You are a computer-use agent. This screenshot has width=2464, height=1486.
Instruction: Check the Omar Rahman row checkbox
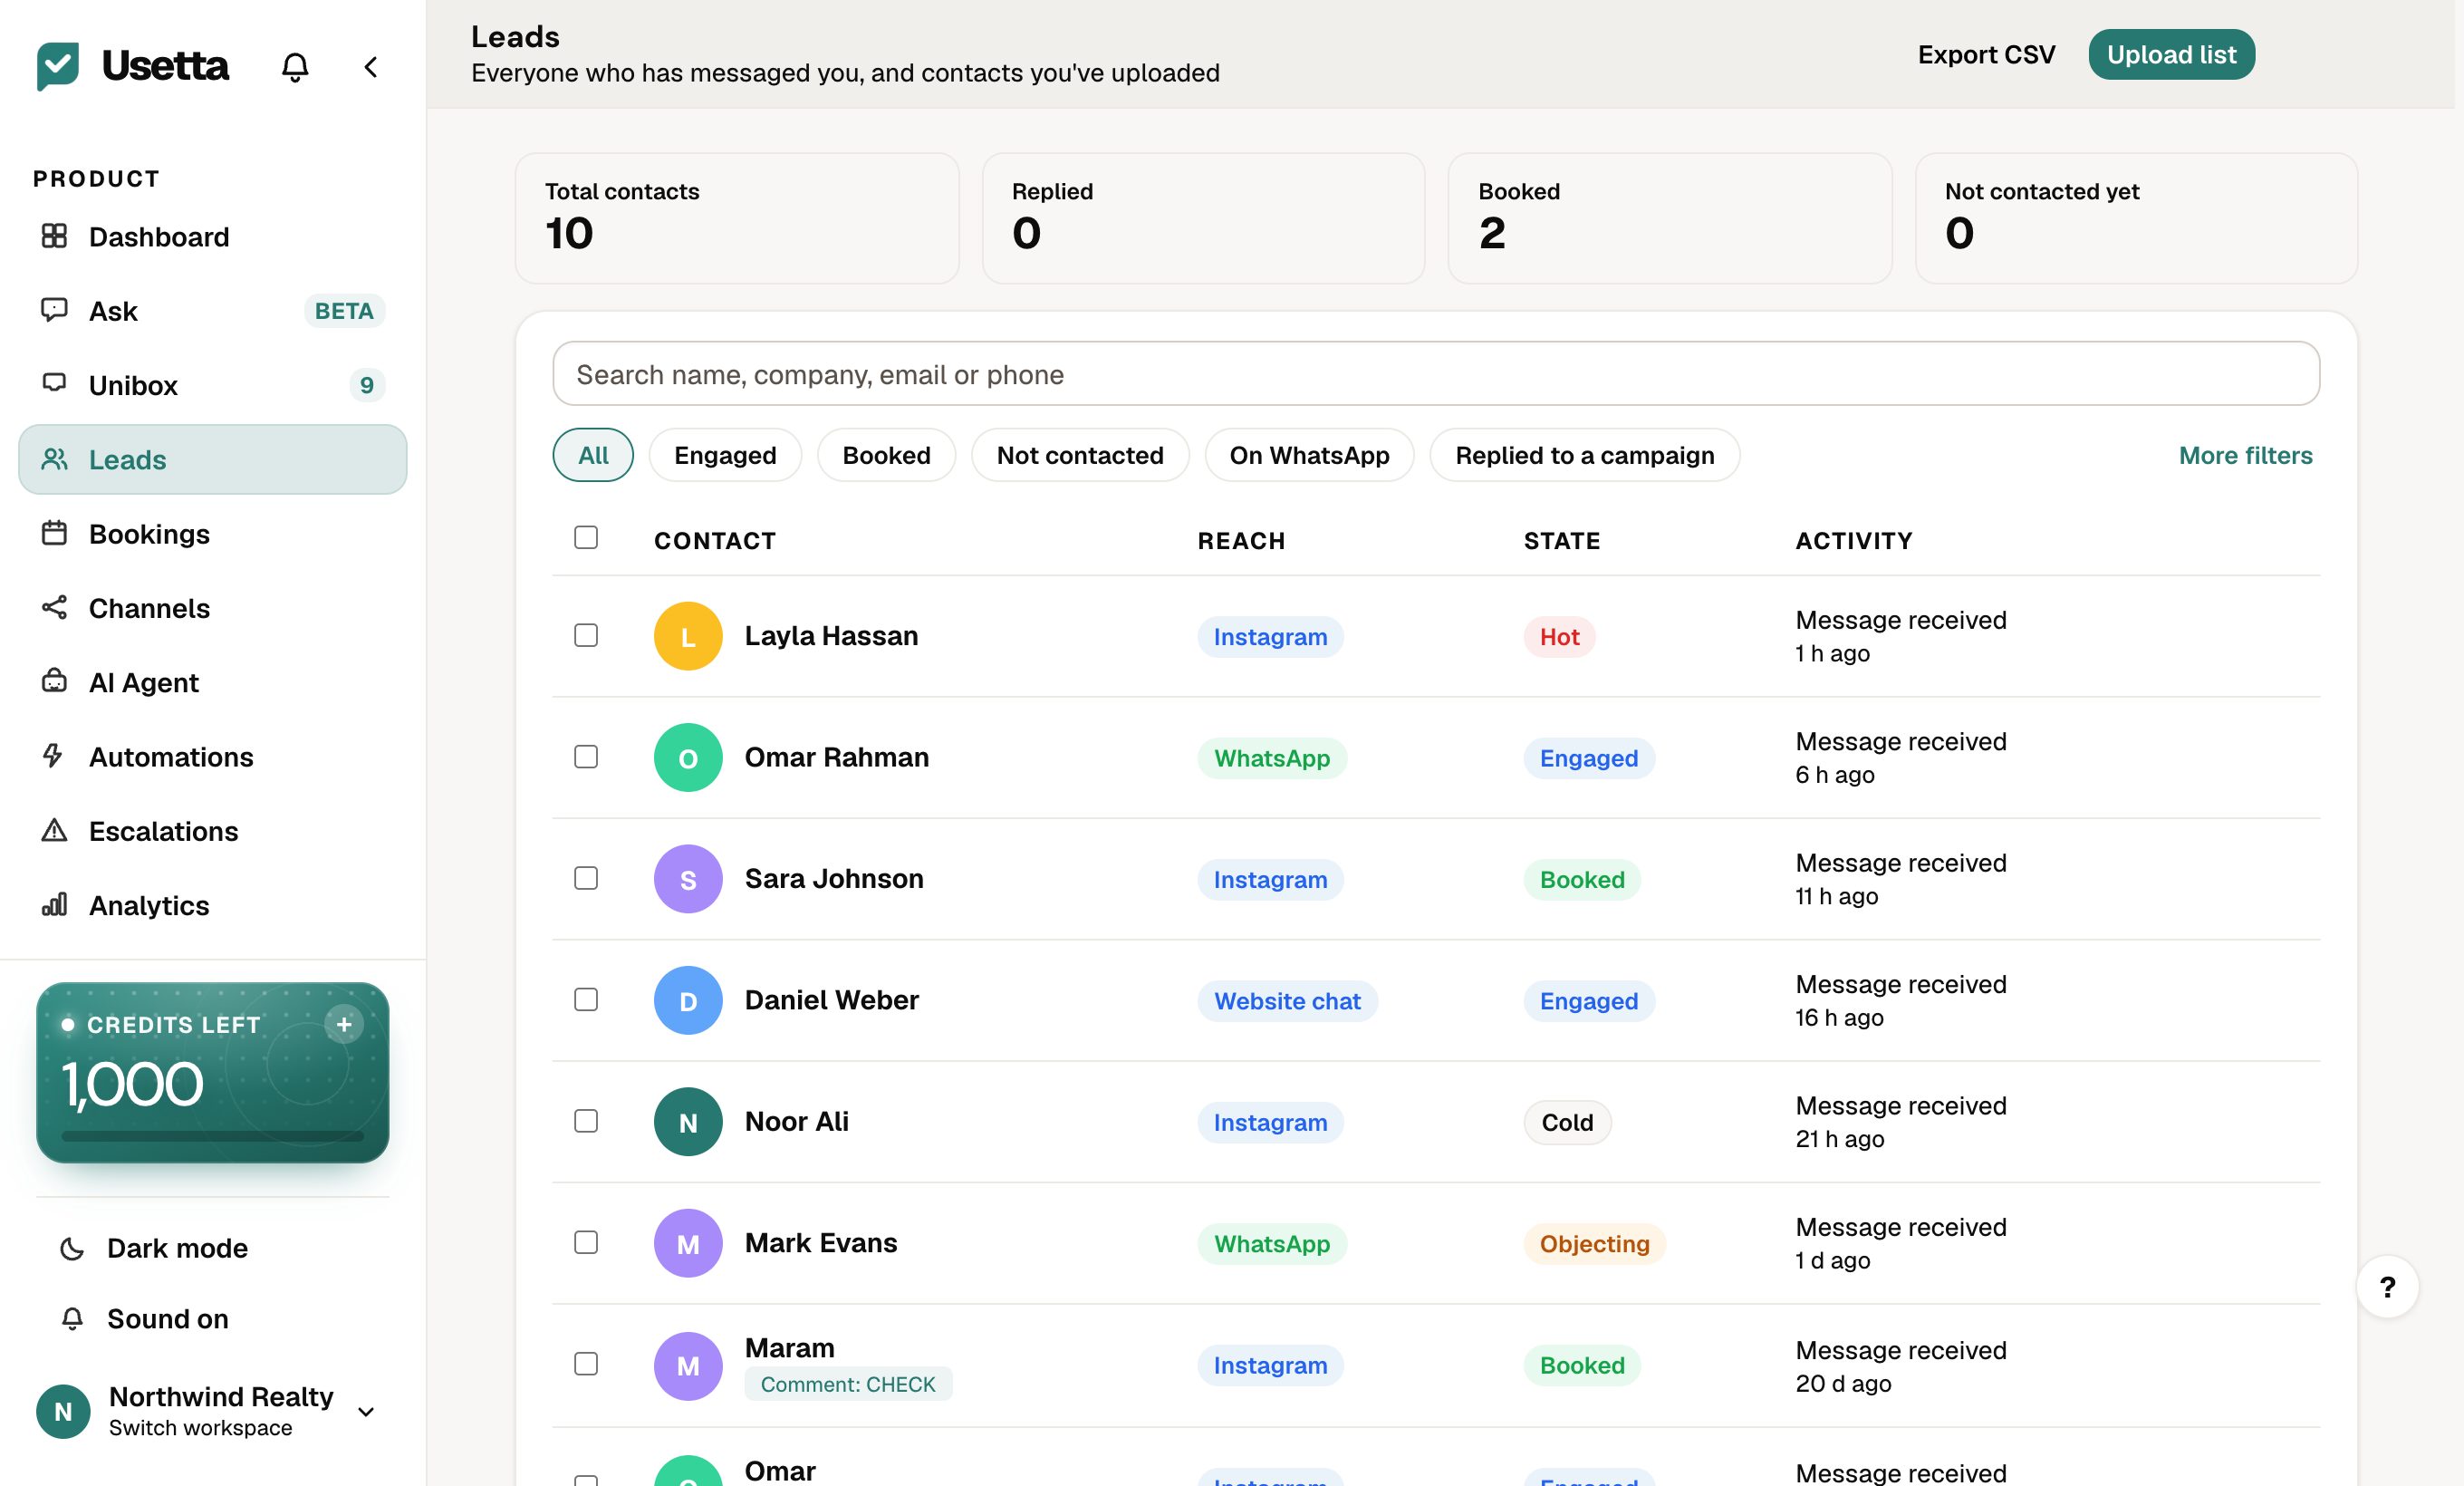click(586, 757)
